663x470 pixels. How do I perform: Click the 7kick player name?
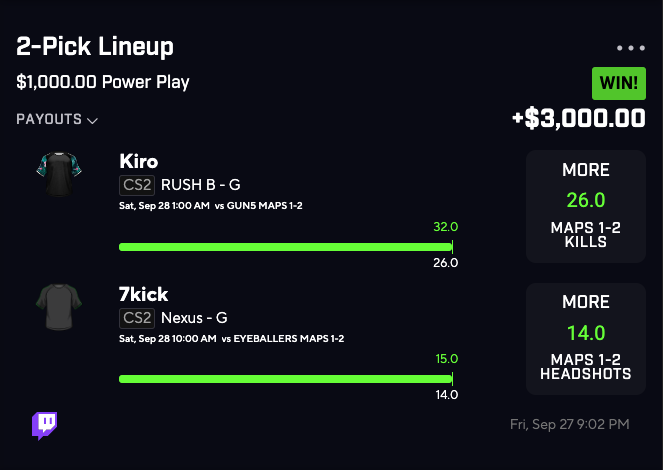click(143, 294)
